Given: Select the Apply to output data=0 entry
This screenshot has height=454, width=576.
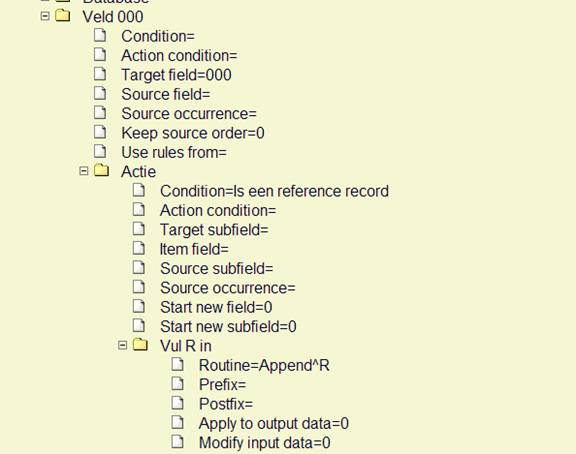Looking at the screenshot, I should pyautogui.click(x=274, y=424).
